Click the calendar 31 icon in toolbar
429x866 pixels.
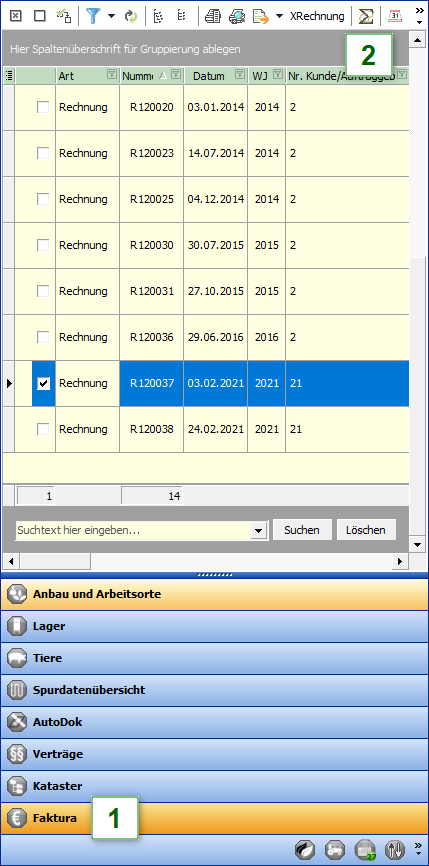(x=395, y=16)
